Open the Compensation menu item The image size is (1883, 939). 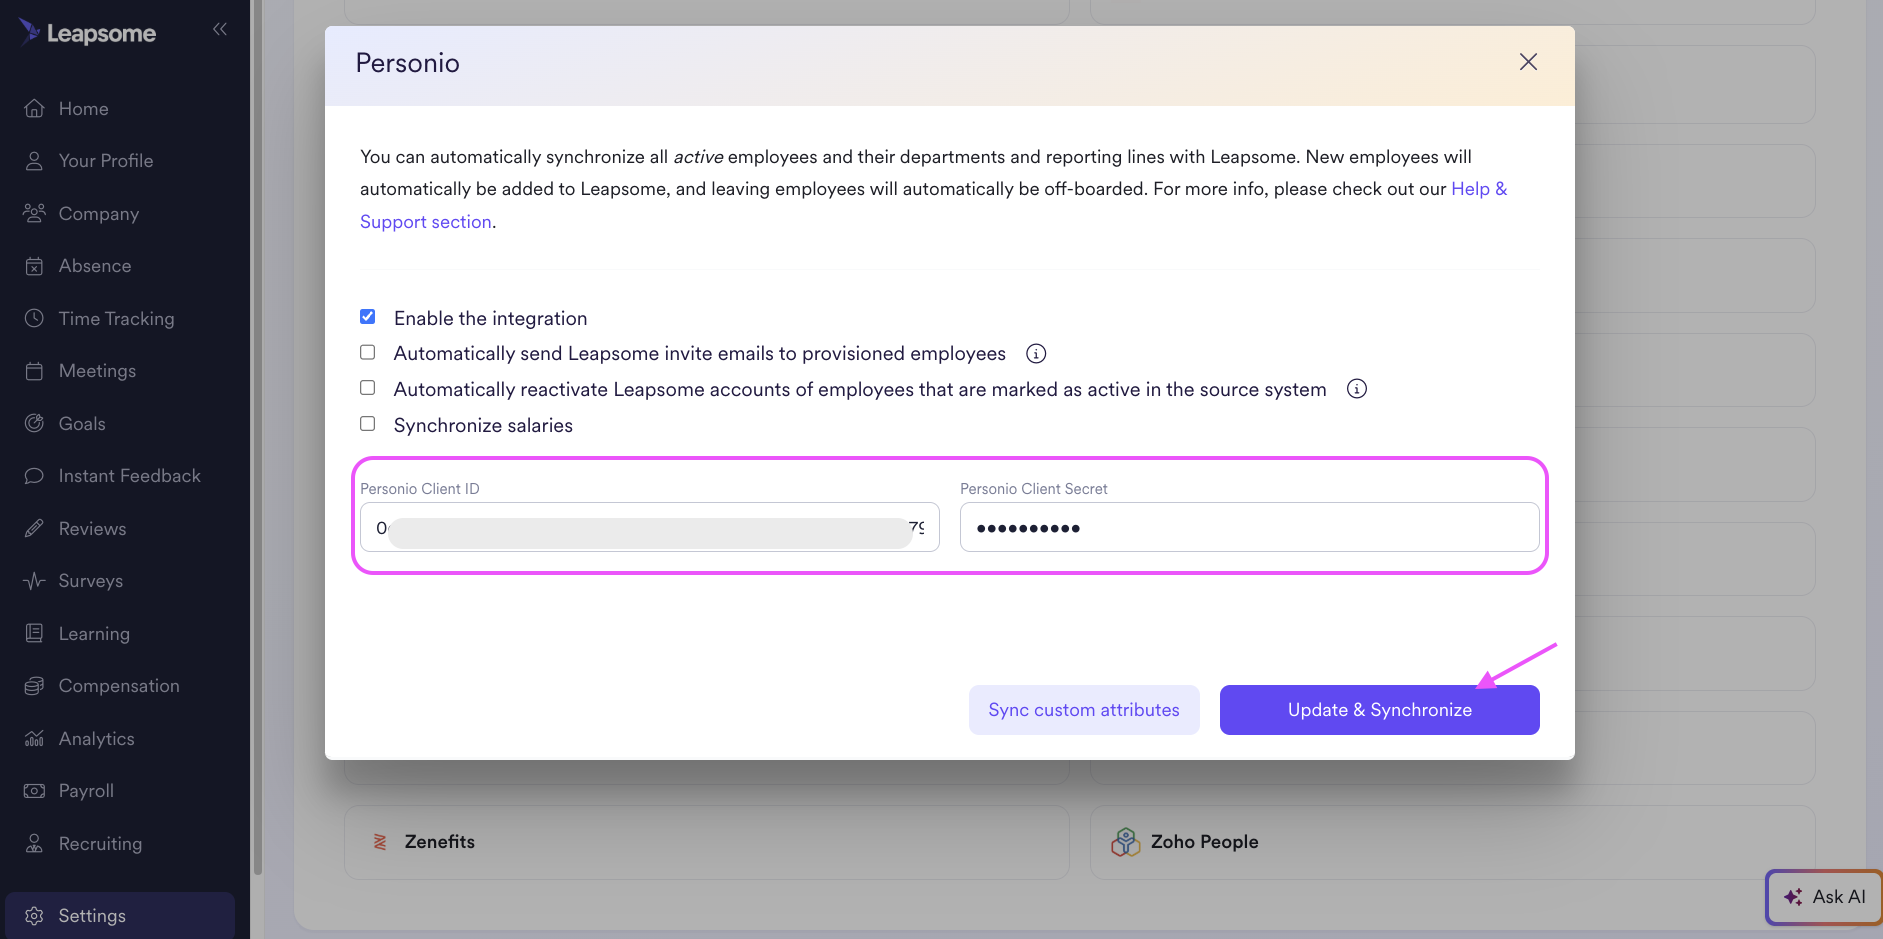(118, 686)
